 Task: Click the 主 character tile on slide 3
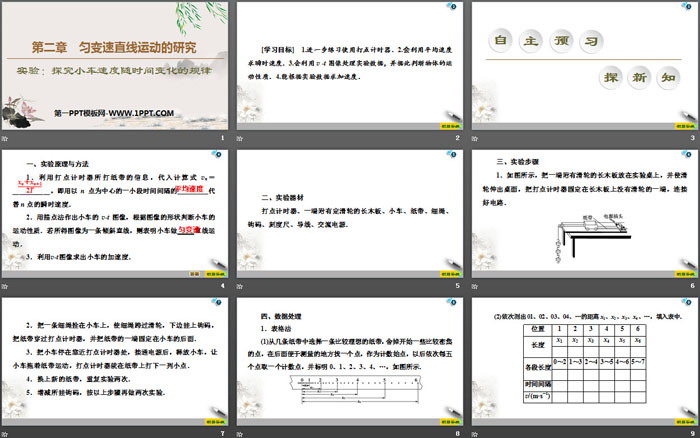531,41
